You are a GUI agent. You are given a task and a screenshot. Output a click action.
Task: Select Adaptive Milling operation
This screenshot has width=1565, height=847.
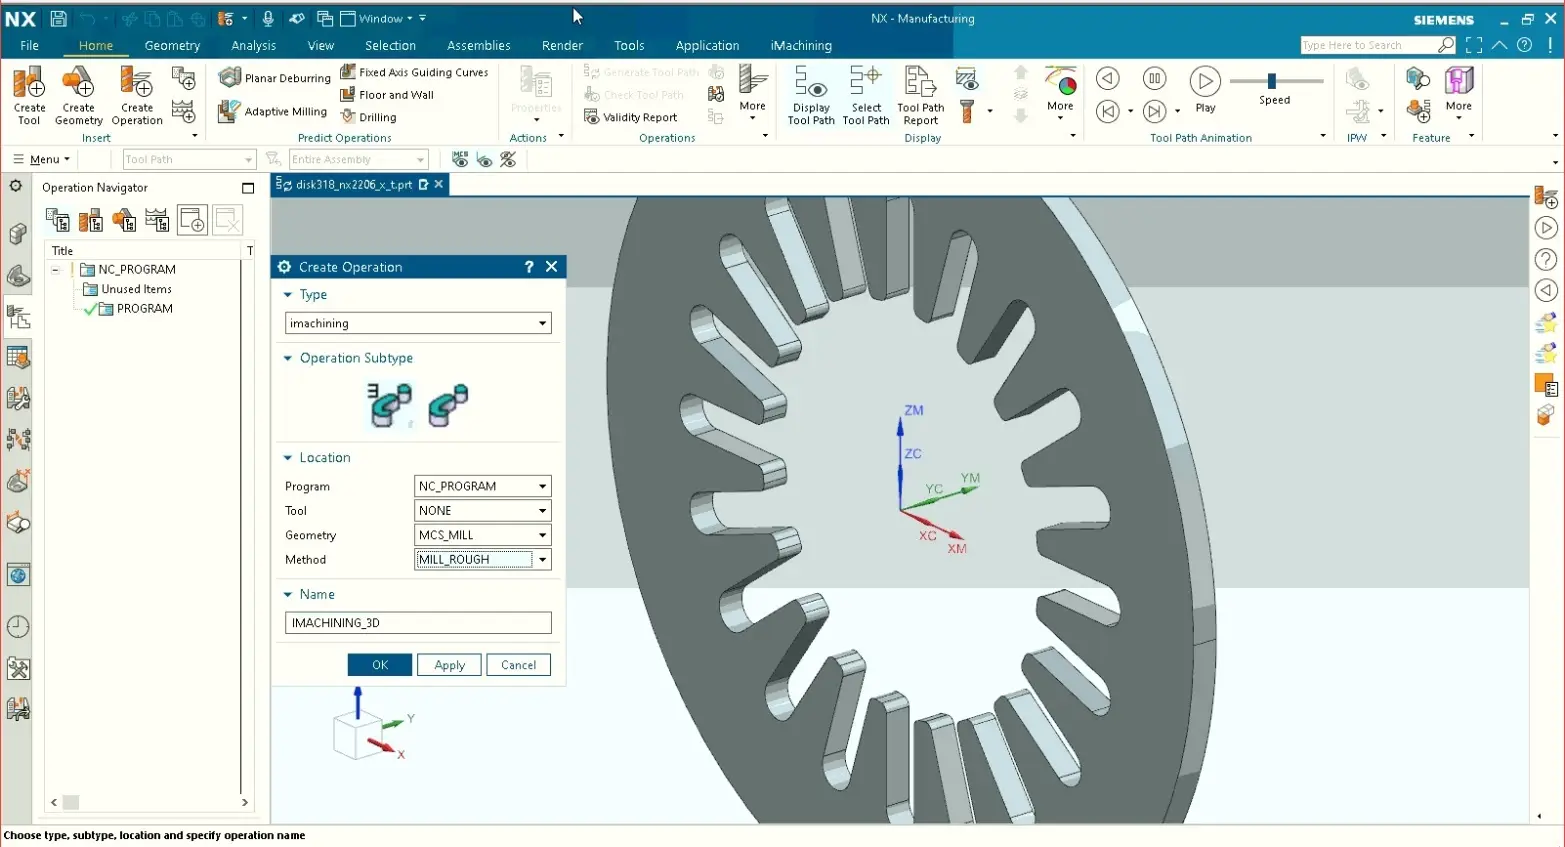click(273, 111)
